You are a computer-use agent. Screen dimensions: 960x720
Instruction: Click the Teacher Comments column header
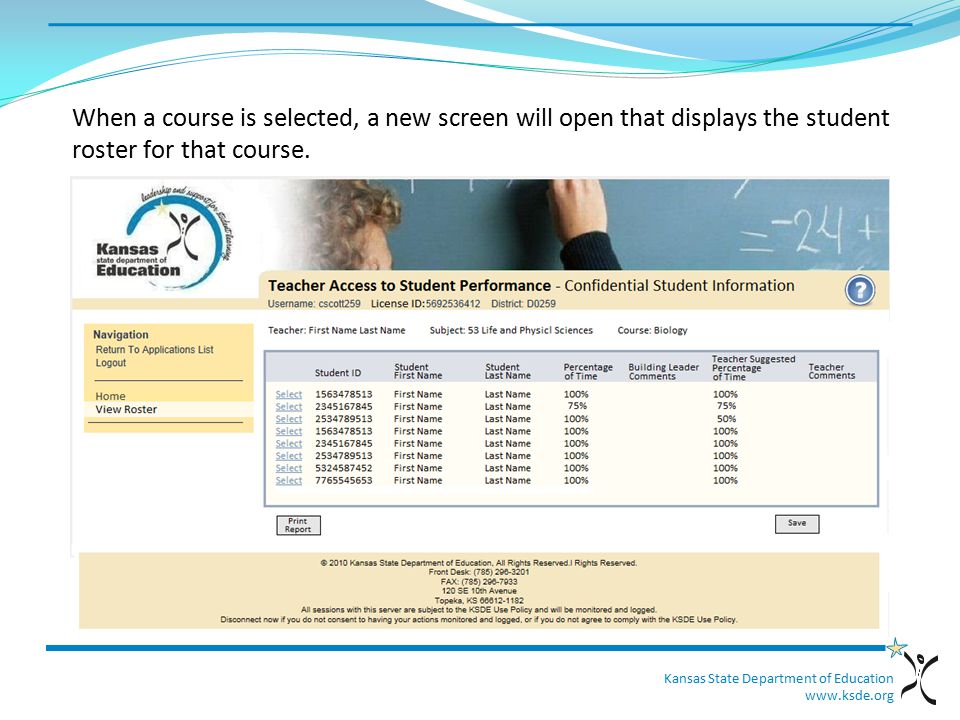[x=831, y=371]
